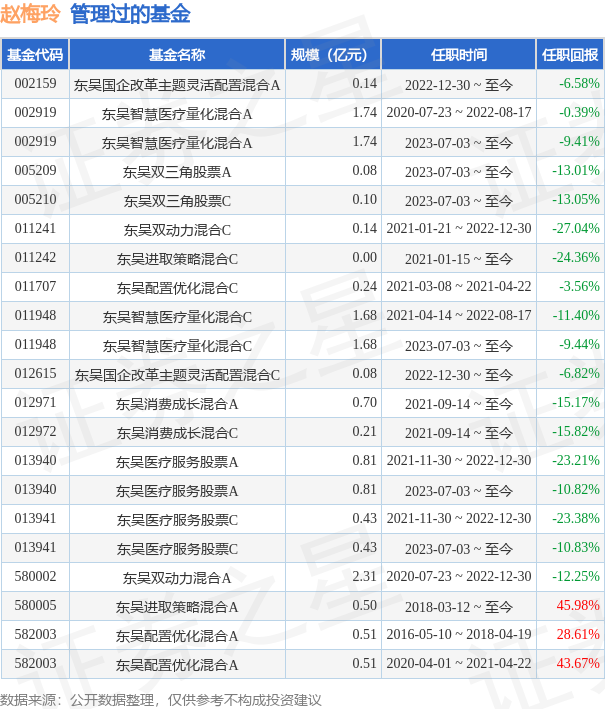Click the 规模（亿元） column header
The image size is (605, 709).
(333, 55)
